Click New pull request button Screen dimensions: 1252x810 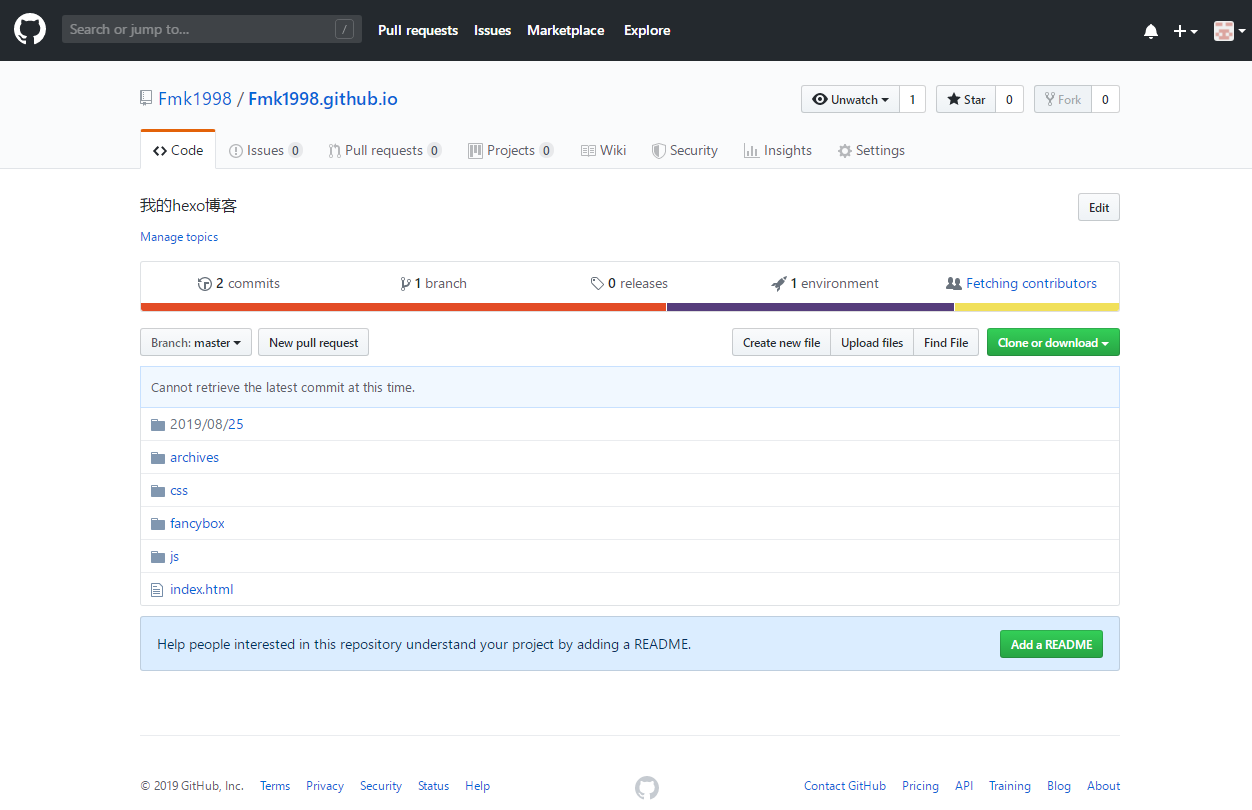pyautogui.click(x=313, y=342)
